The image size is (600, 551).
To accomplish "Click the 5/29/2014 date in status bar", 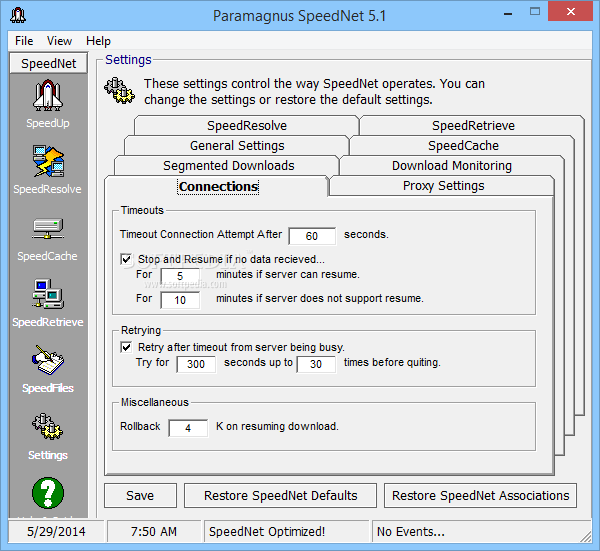I will pos(56,531).
